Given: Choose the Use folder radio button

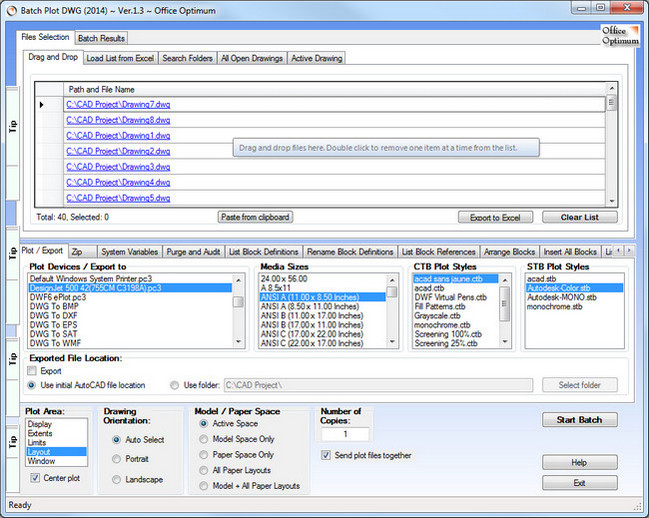Looking at the screenshot, I should tap(174, 384).
